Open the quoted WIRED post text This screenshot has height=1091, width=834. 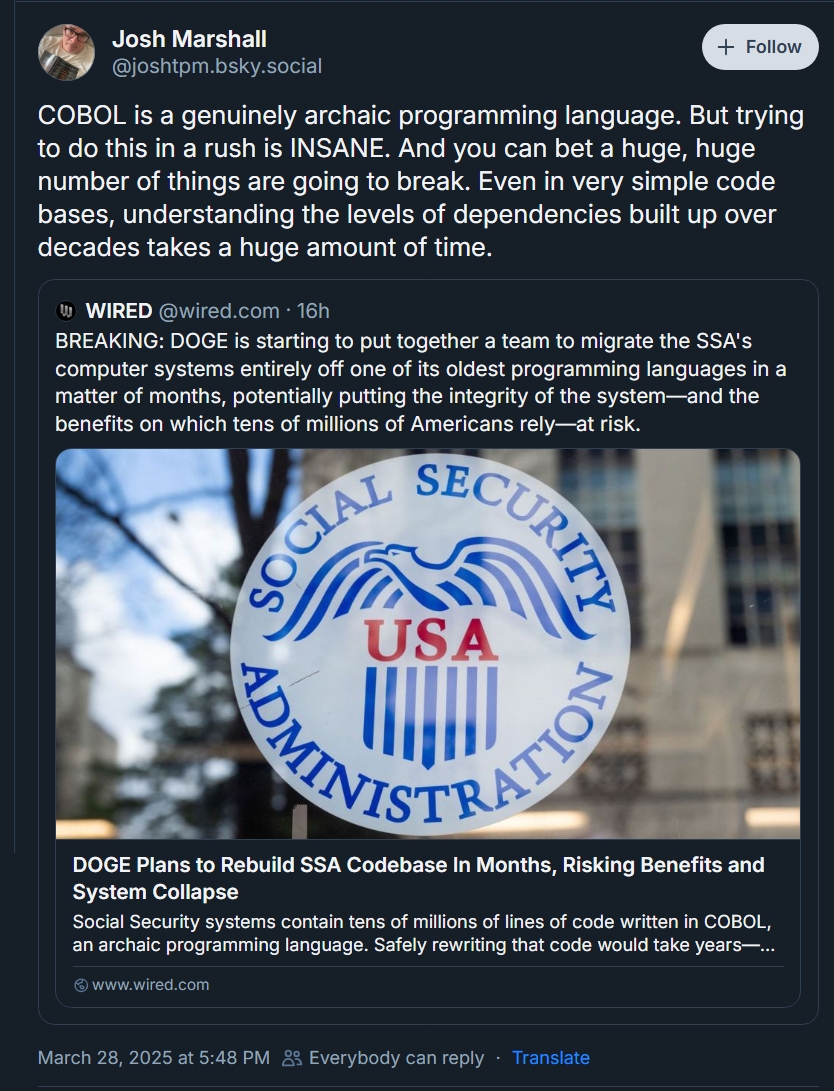click(420, 382)
